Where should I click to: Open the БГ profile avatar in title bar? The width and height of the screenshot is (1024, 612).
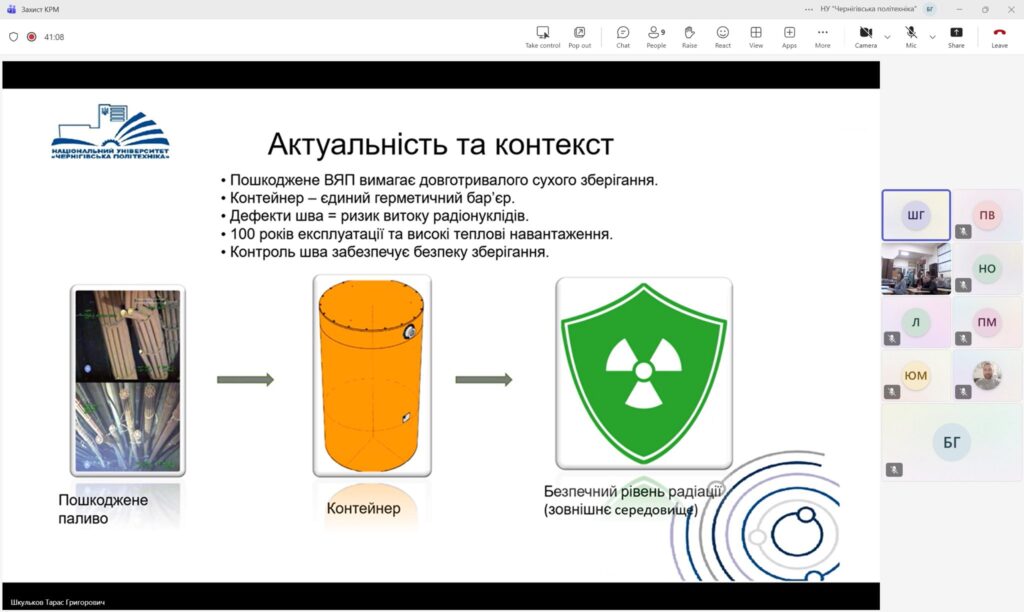(930, 9)
